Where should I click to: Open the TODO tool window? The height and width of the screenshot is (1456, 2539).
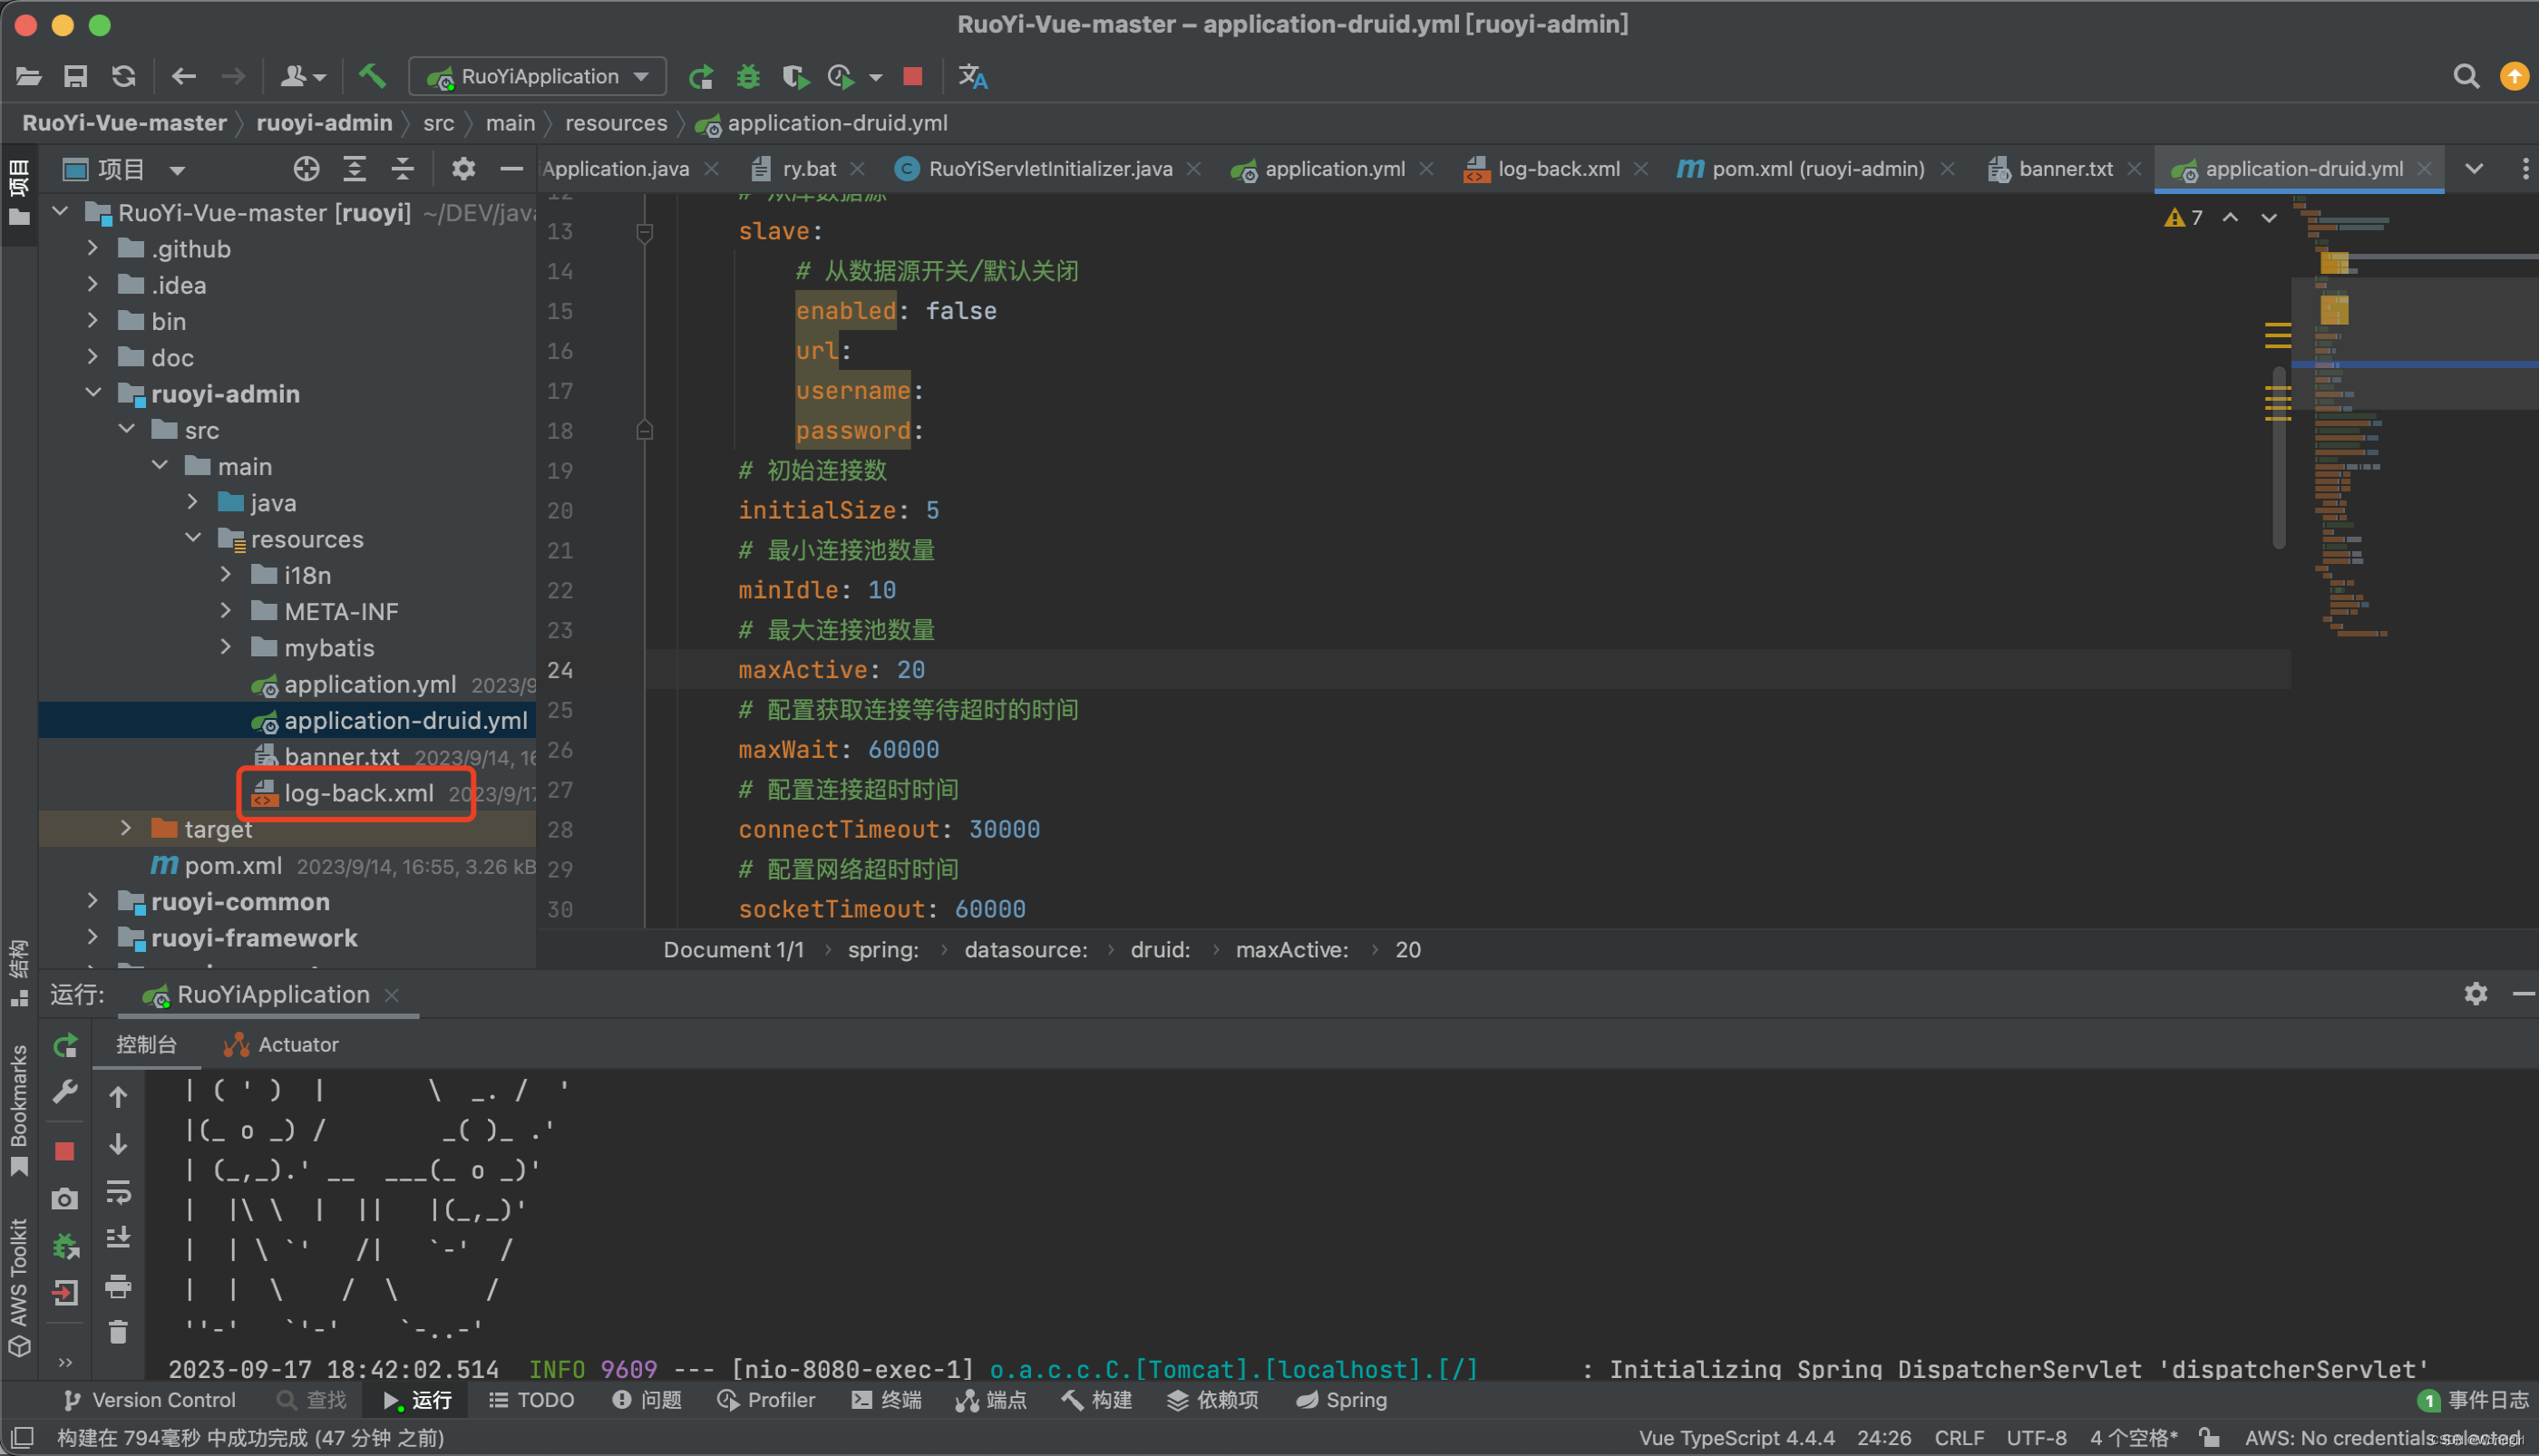point(532,1400)
